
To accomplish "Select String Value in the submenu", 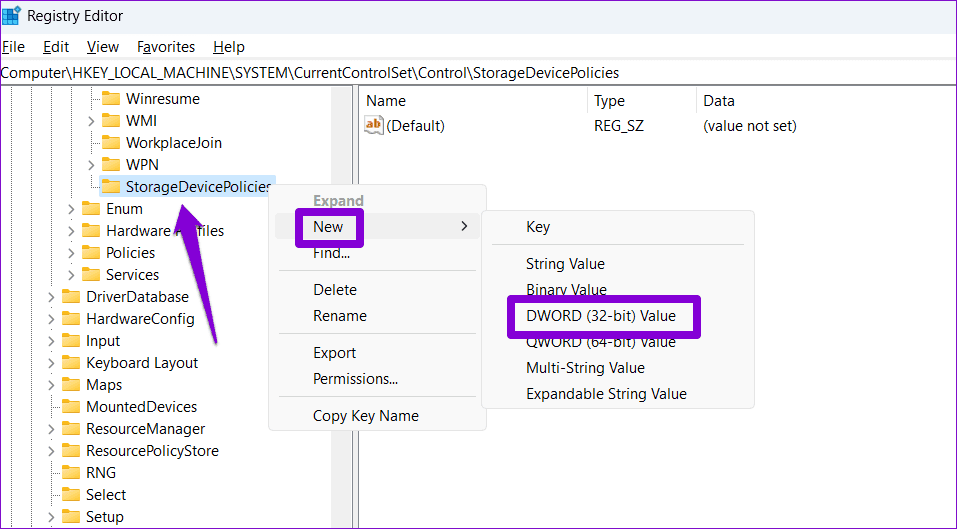I will coord(618,264).
